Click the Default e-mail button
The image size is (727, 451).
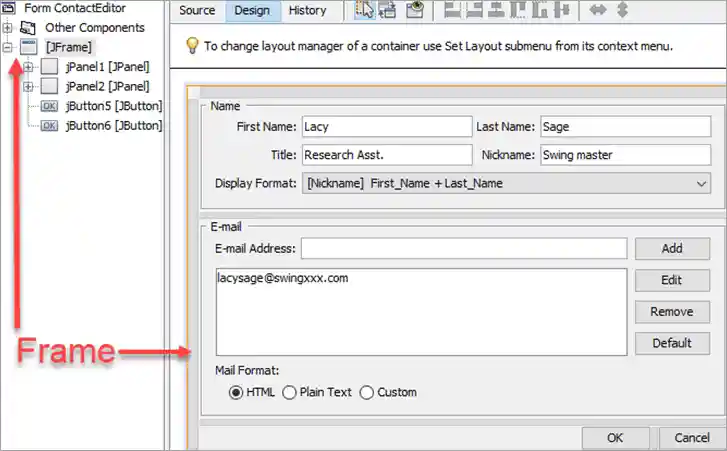(x=672, y=343)
